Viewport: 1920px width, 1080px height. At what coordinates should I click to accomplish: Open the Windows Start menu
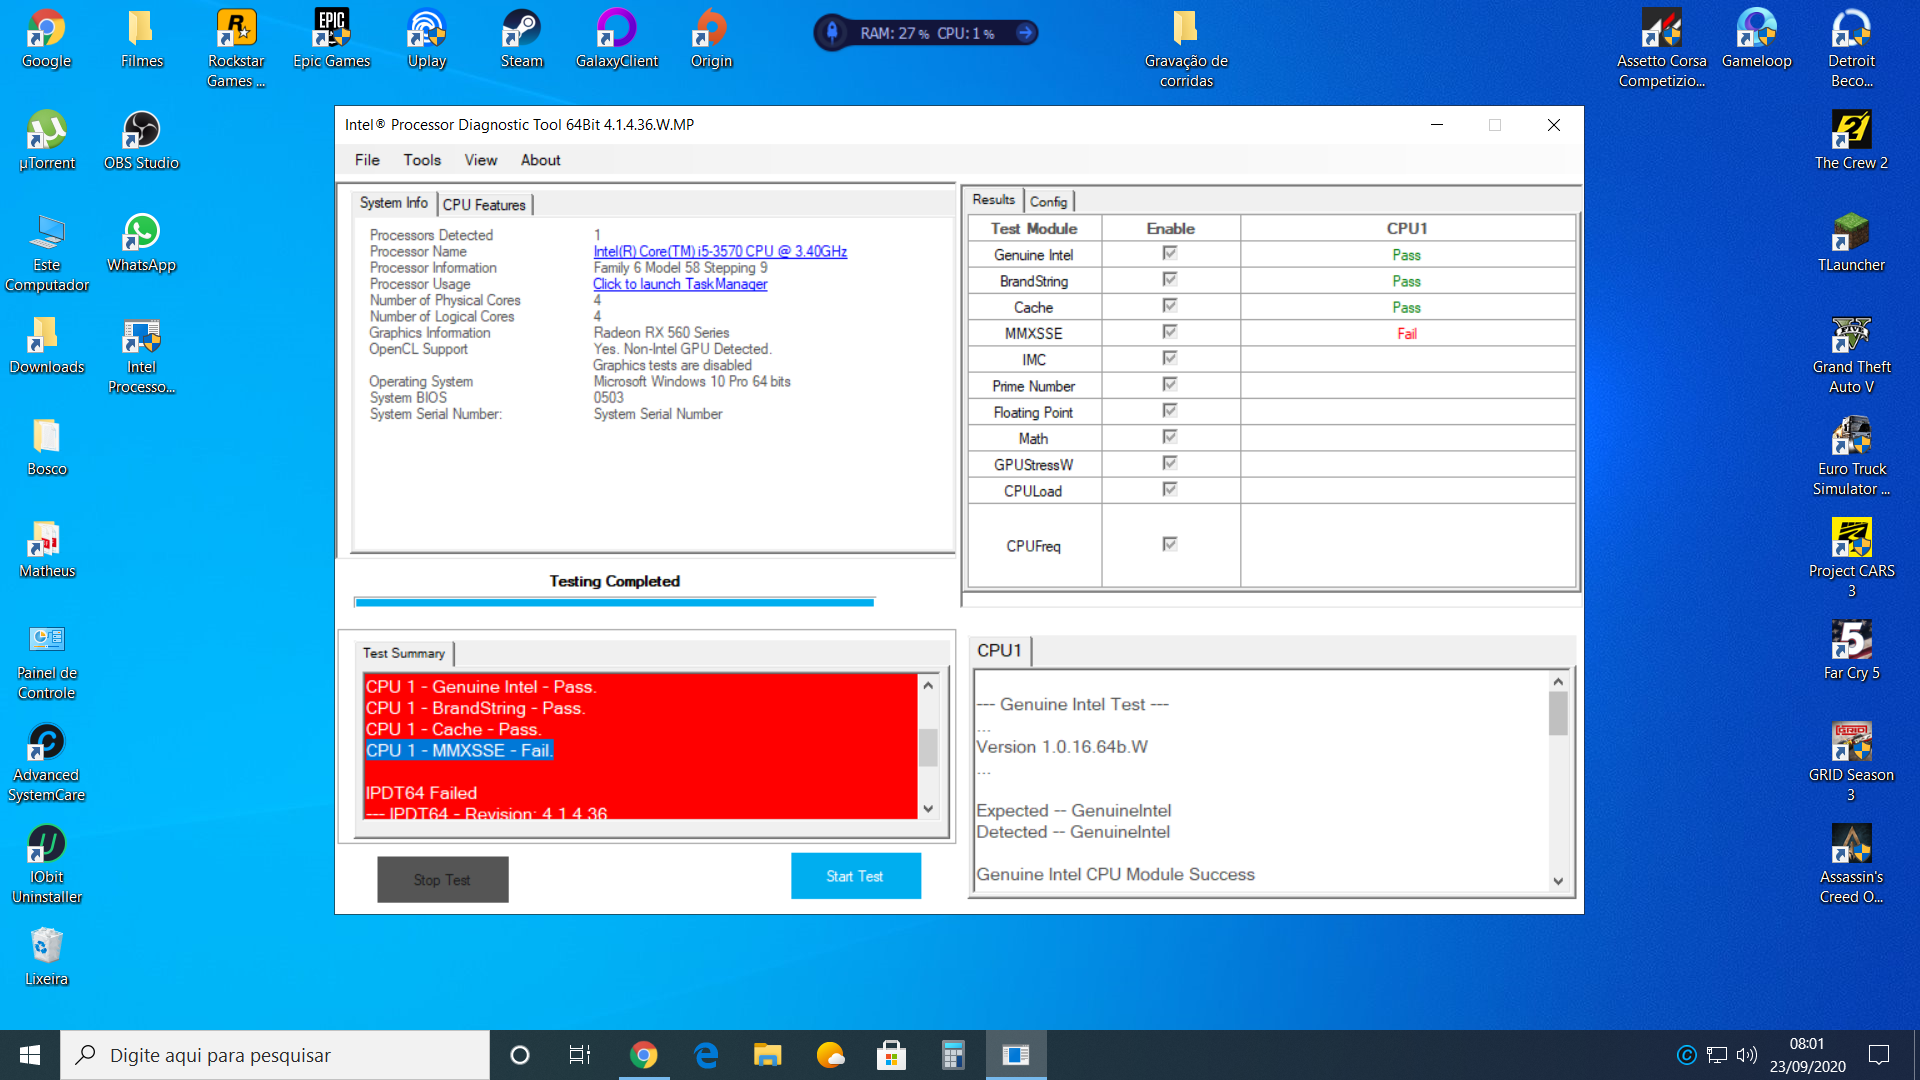click(x=30, y=1055)
